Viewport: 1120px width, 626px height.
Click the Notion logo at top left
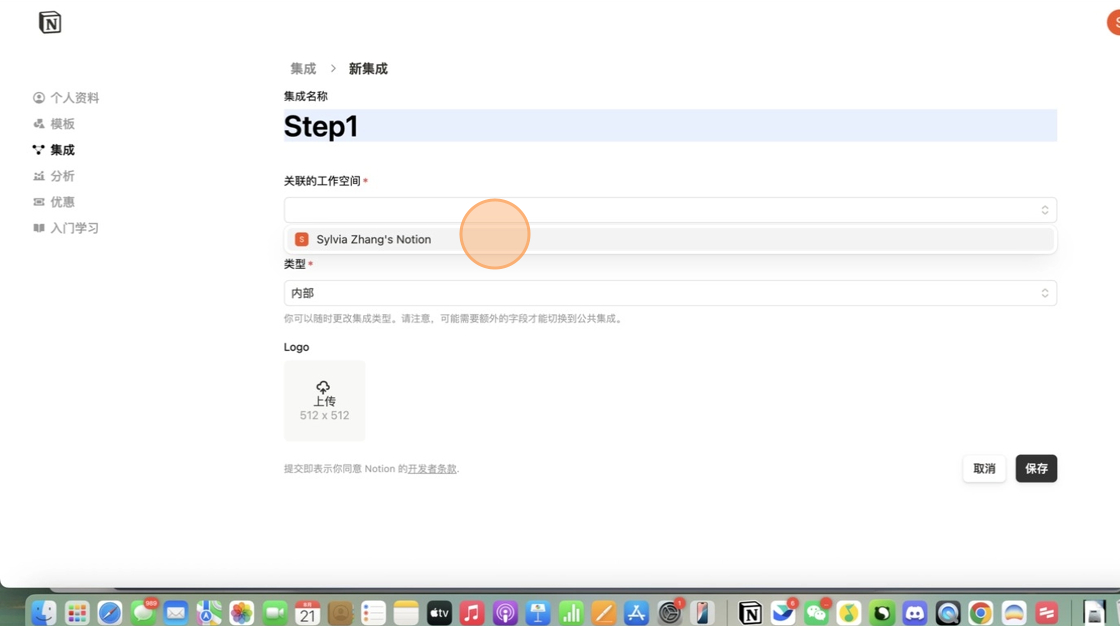click(50, 23)
